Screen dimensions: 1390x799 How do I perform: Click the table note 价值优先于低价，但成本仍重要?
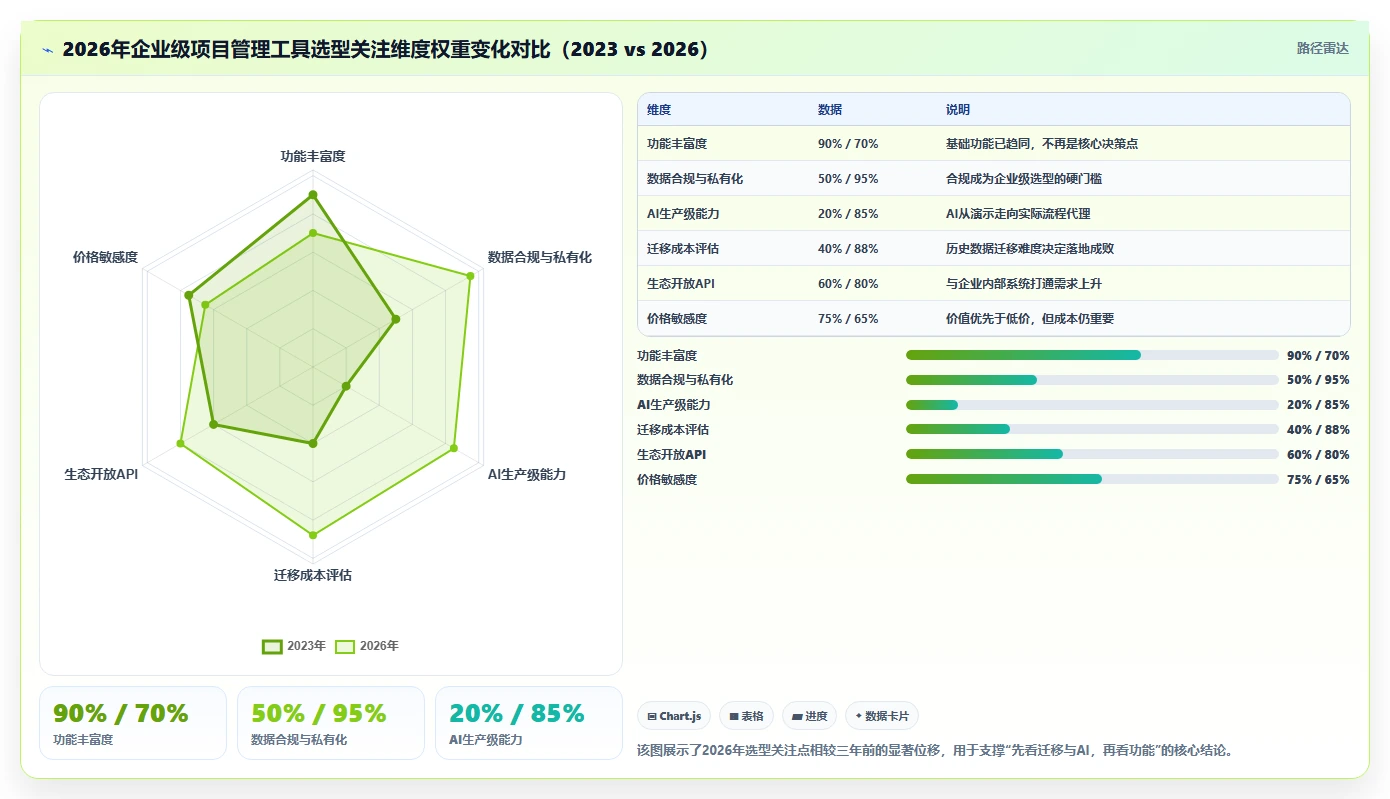coord(1030,319)
